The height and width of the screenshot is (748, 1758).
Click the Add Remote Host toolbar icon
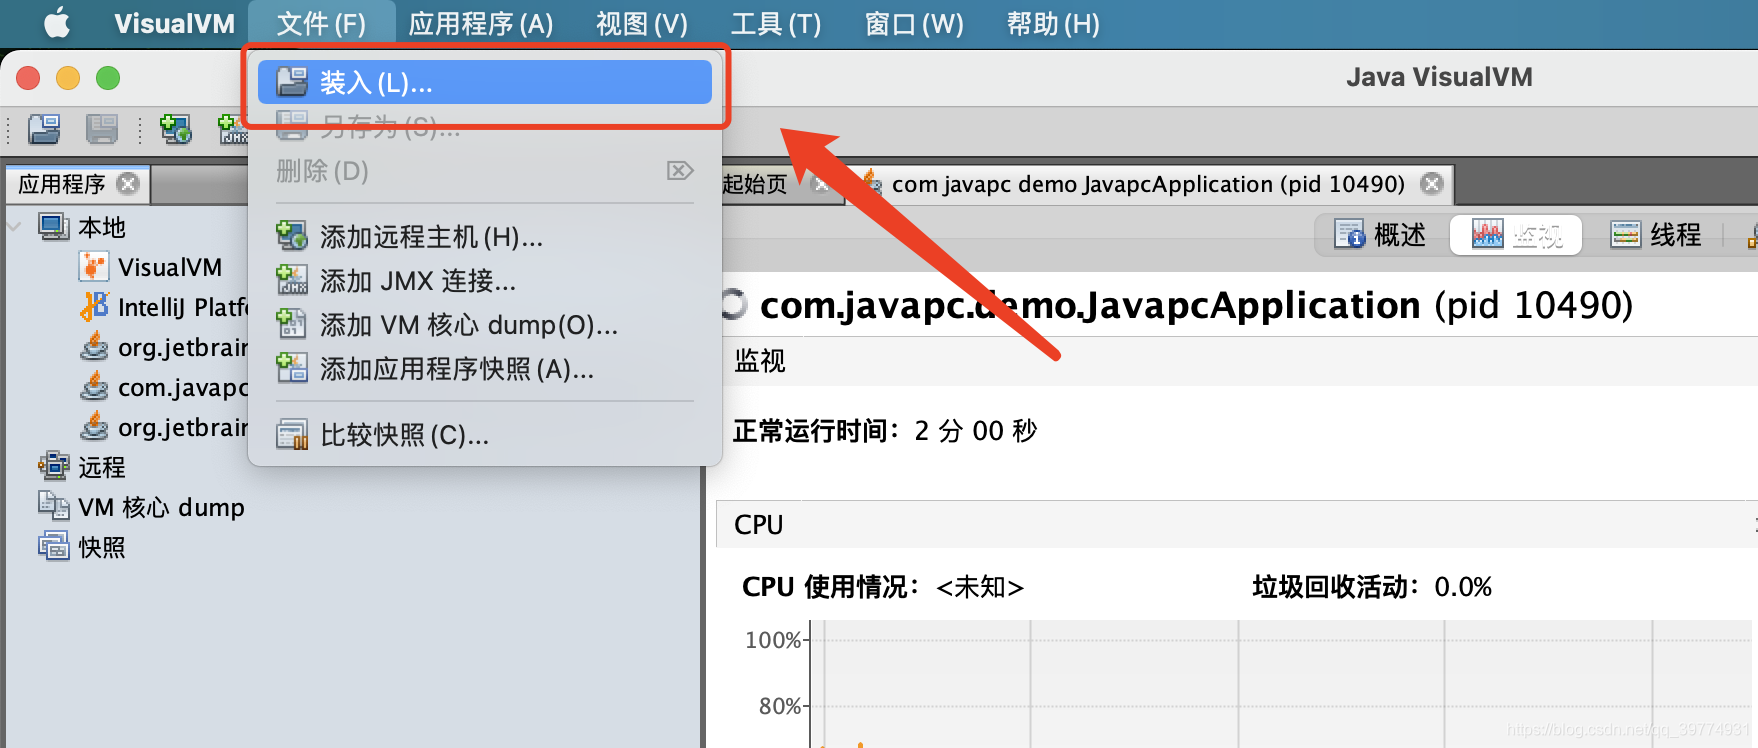[x=176, y=129]
